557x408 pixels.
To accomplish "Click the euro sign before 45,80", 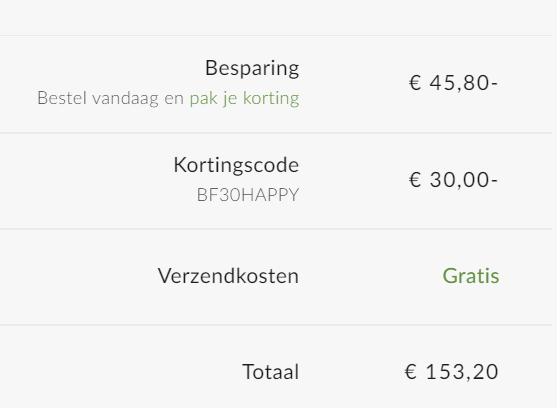I will point(415,83).
